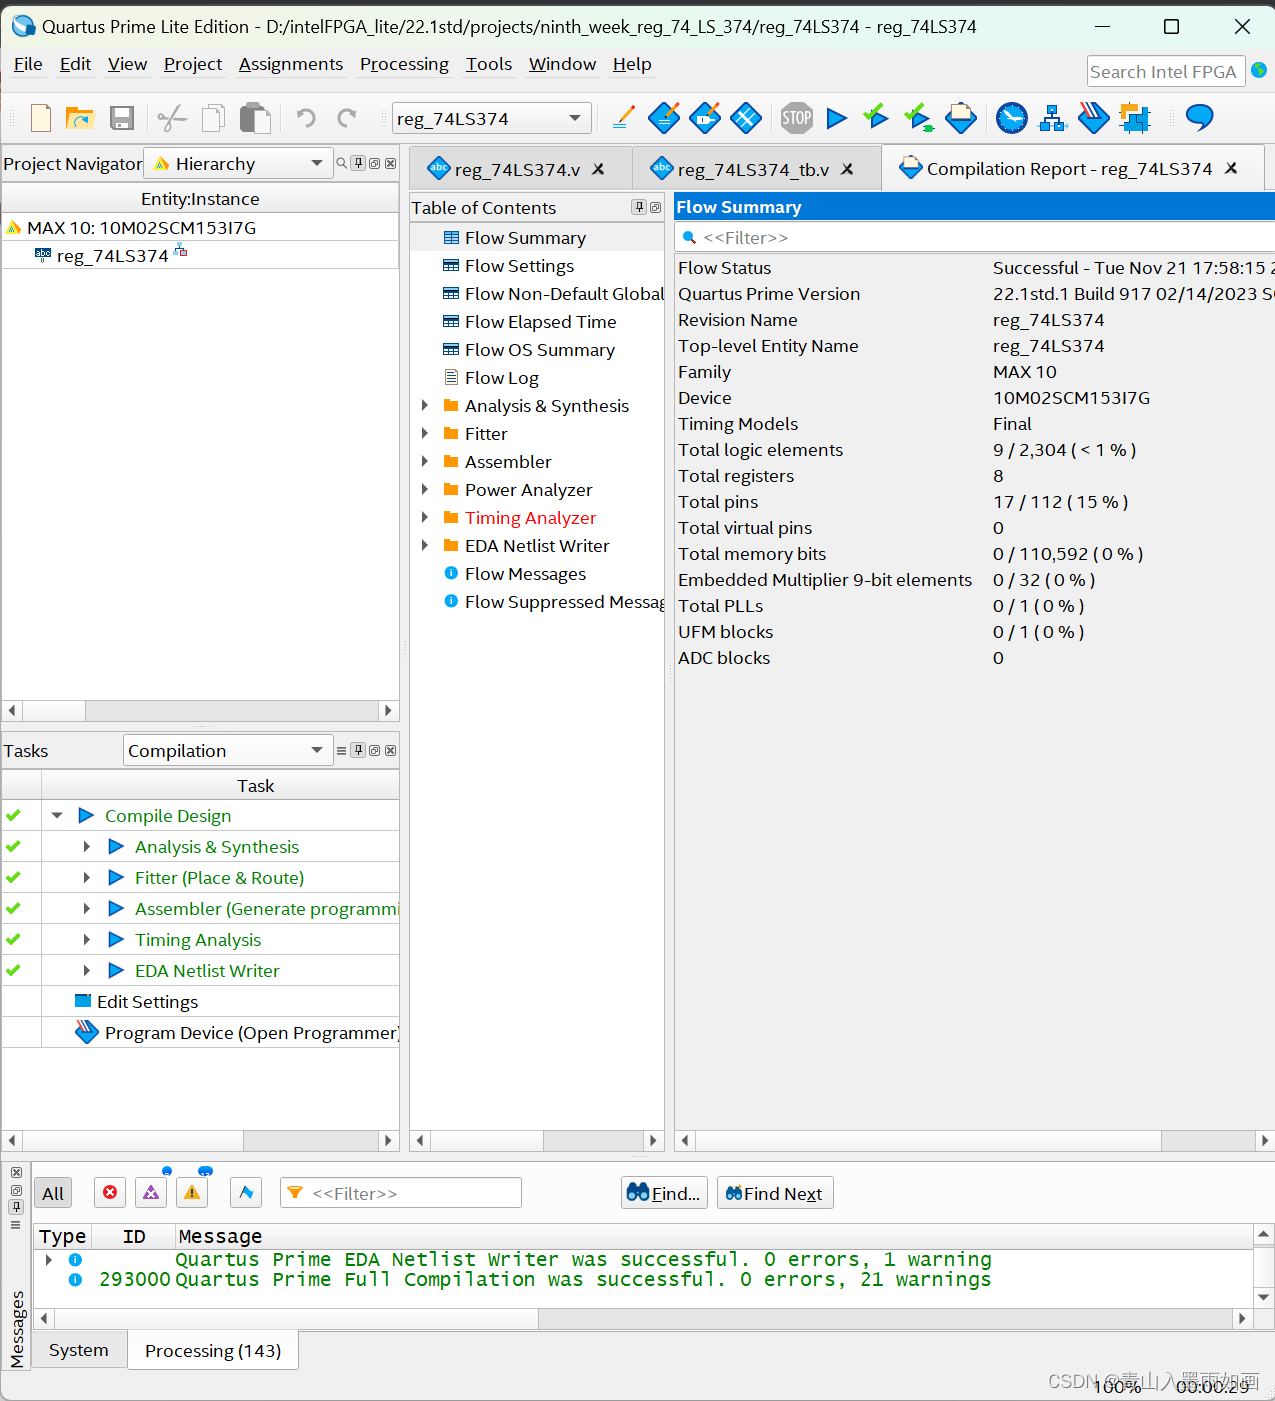The height and width of the screenshot is (1401, 1275).
Task: Expand the Fitter (Place & Route) task
Action: click(x=87, y=877)
